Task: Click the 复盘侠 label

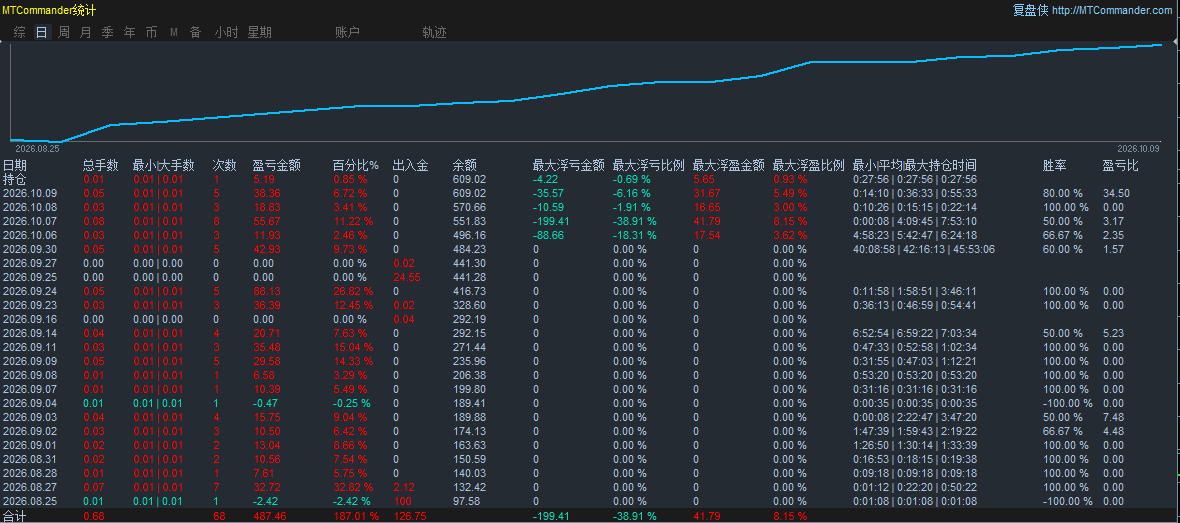Action: coord(1030,11)
